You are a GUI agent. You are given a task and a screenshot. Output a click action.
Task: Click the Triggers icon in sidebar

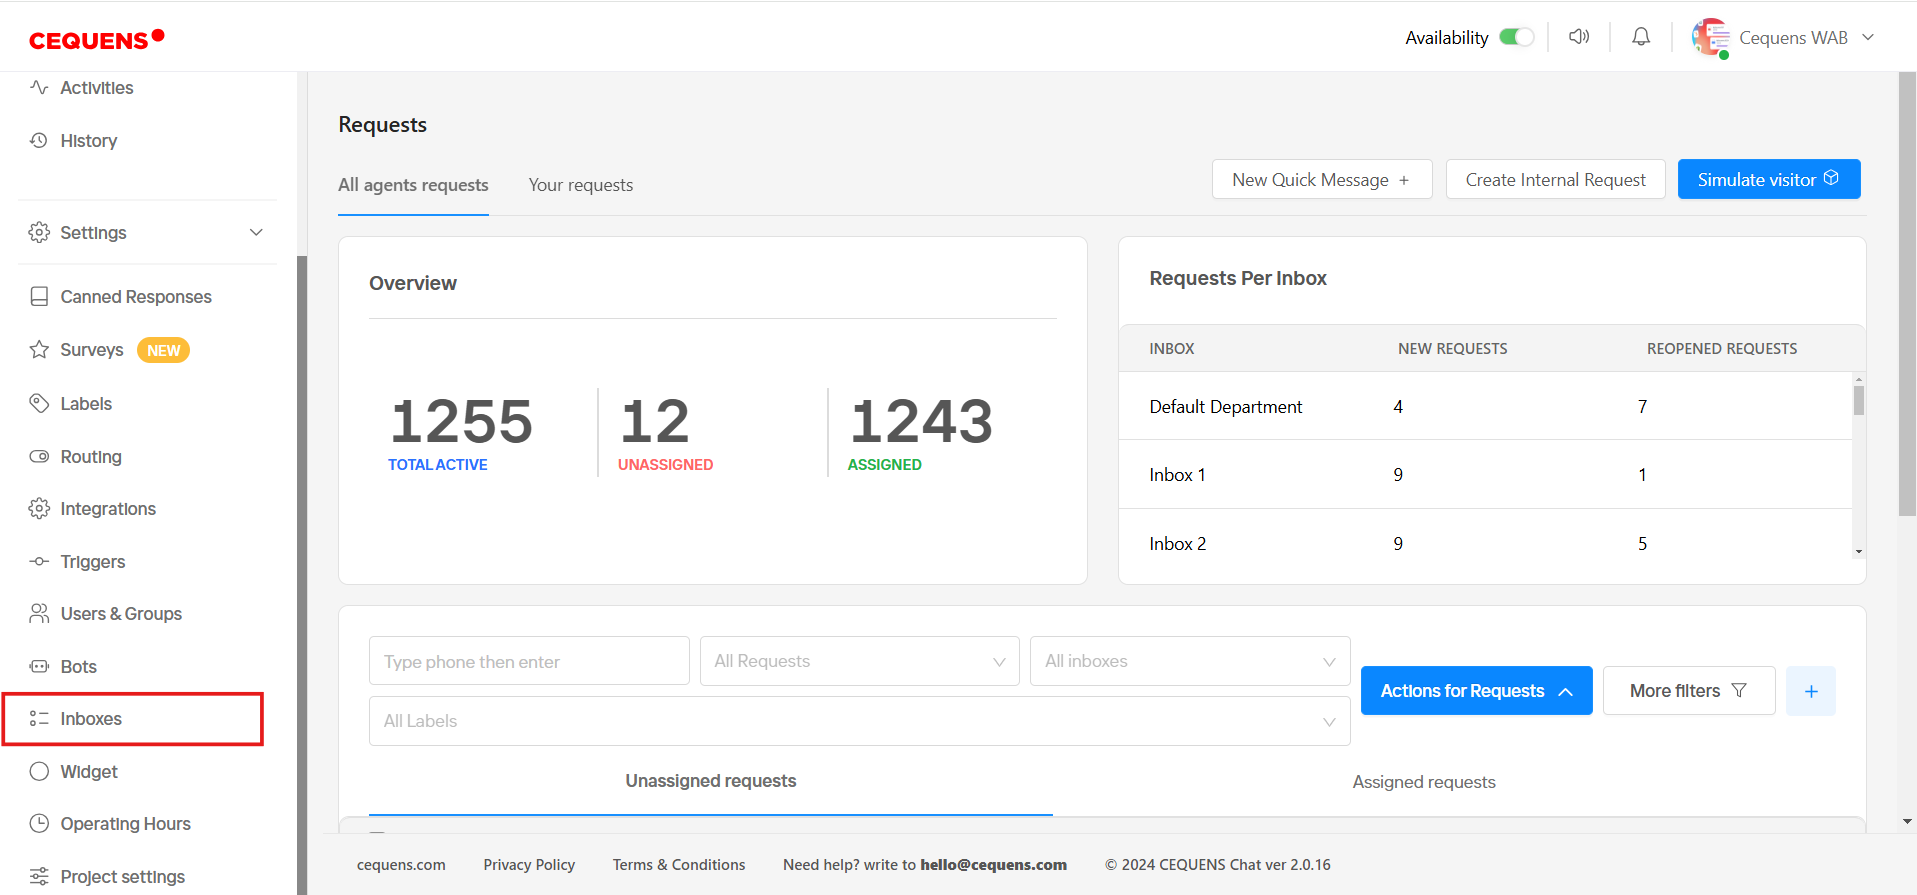39,562
